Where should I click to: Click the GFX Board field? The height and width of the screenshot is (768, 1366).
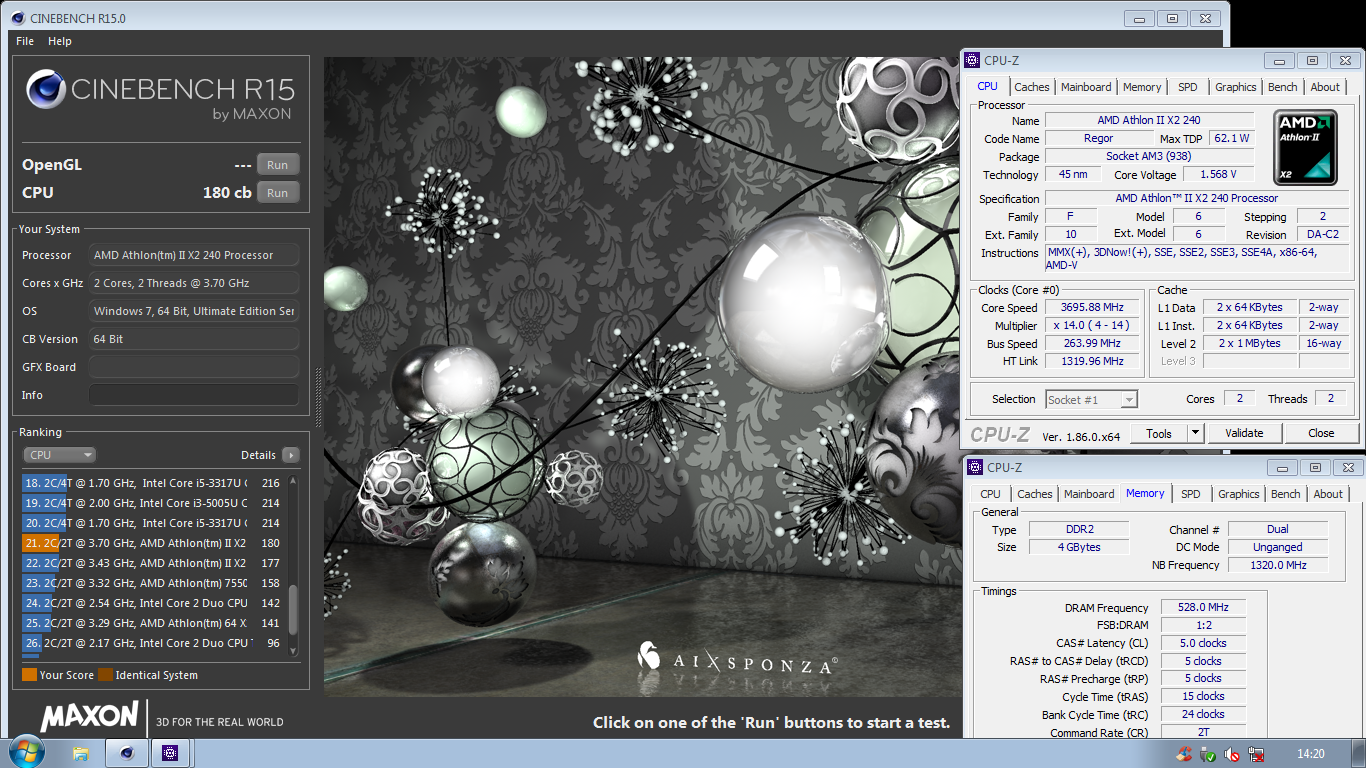pos(194,367)
